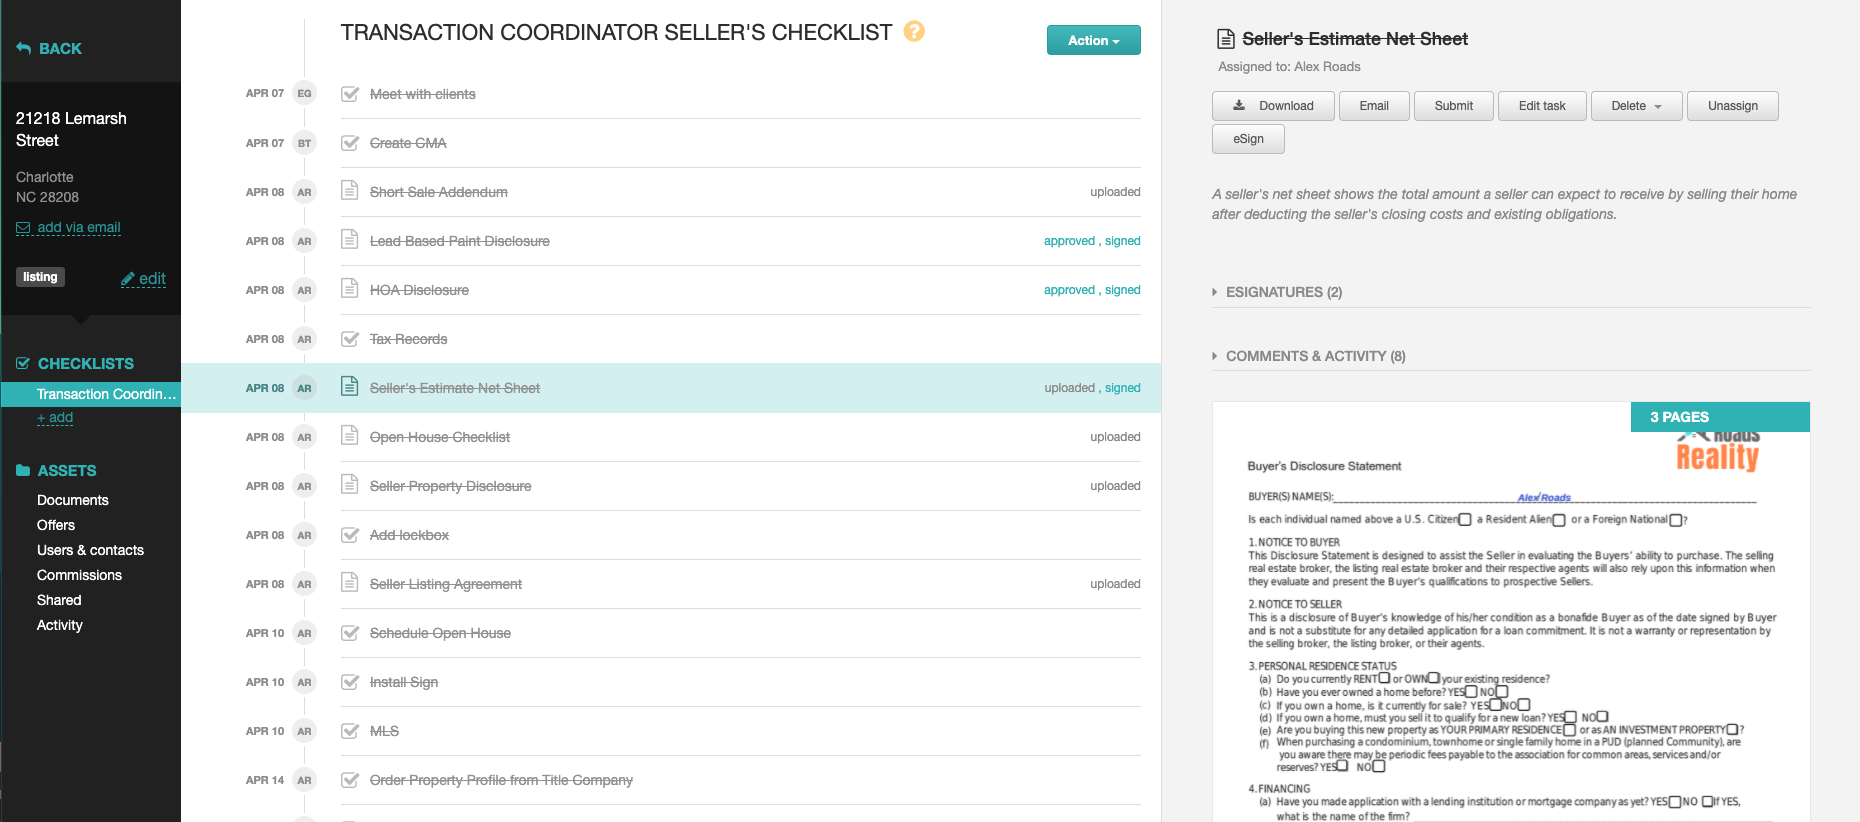Image resolution: width=1860 pixels, height=822 pixels.
Task: Click the document icon for Short Sale Addendum
Action: tap(349, 191)
